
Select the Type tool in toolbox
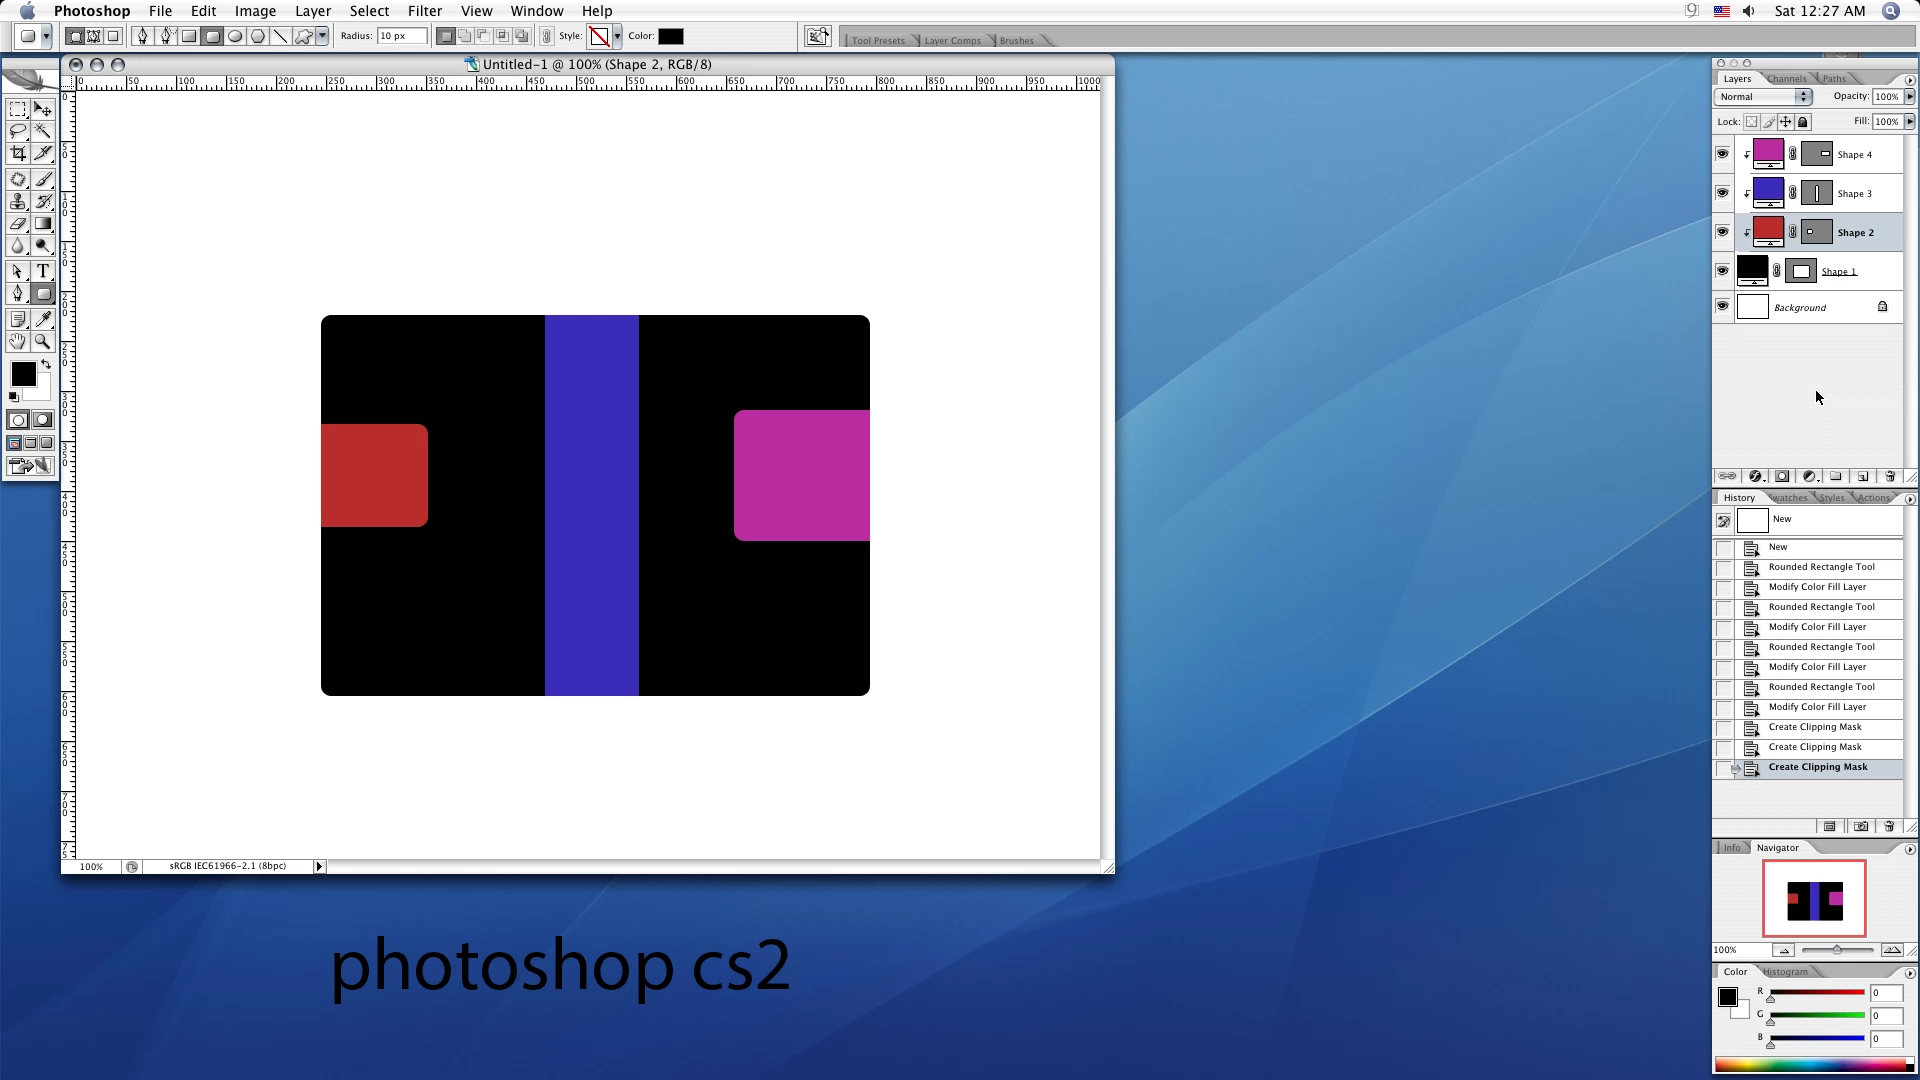pyautogui.click(x=43, y=271)
